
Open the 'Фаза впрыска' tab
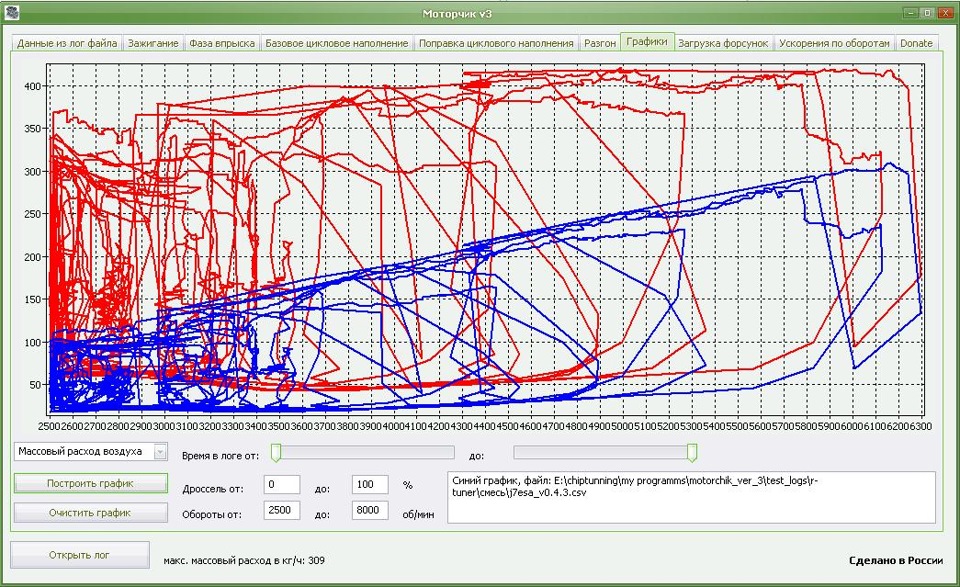click(x=222, y=43)
